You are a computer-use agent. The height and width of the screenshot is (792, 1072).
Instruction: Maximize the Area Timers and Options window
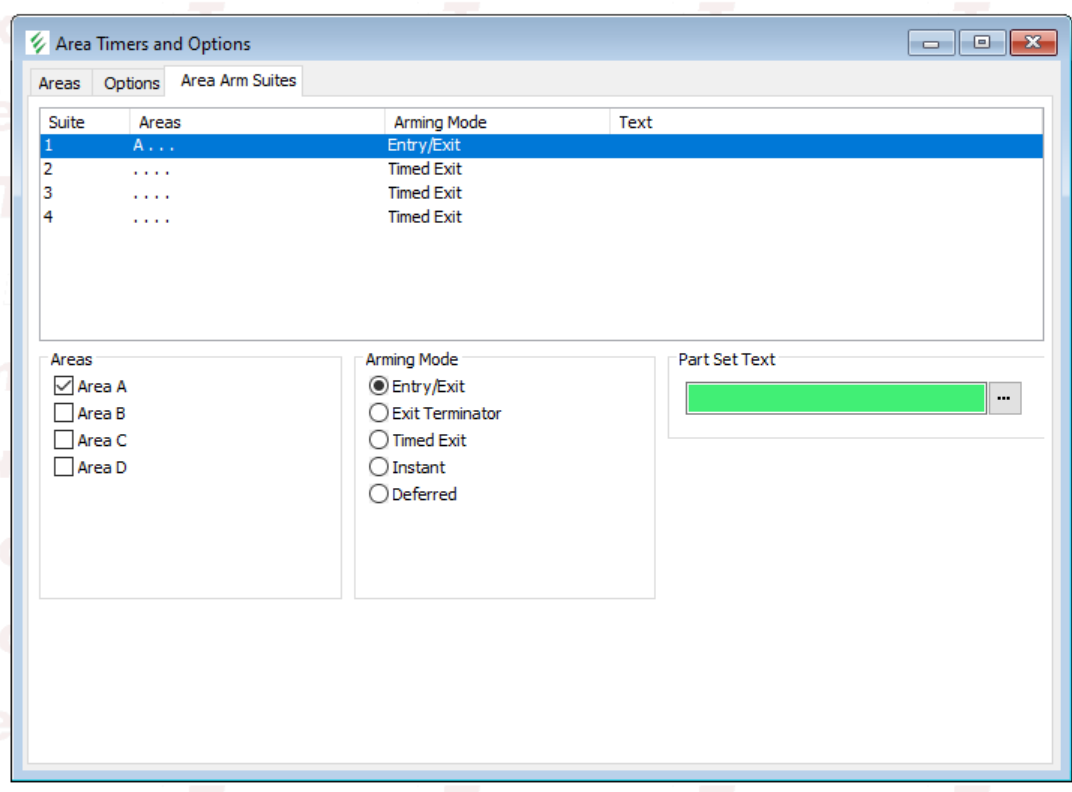(982, 43)
